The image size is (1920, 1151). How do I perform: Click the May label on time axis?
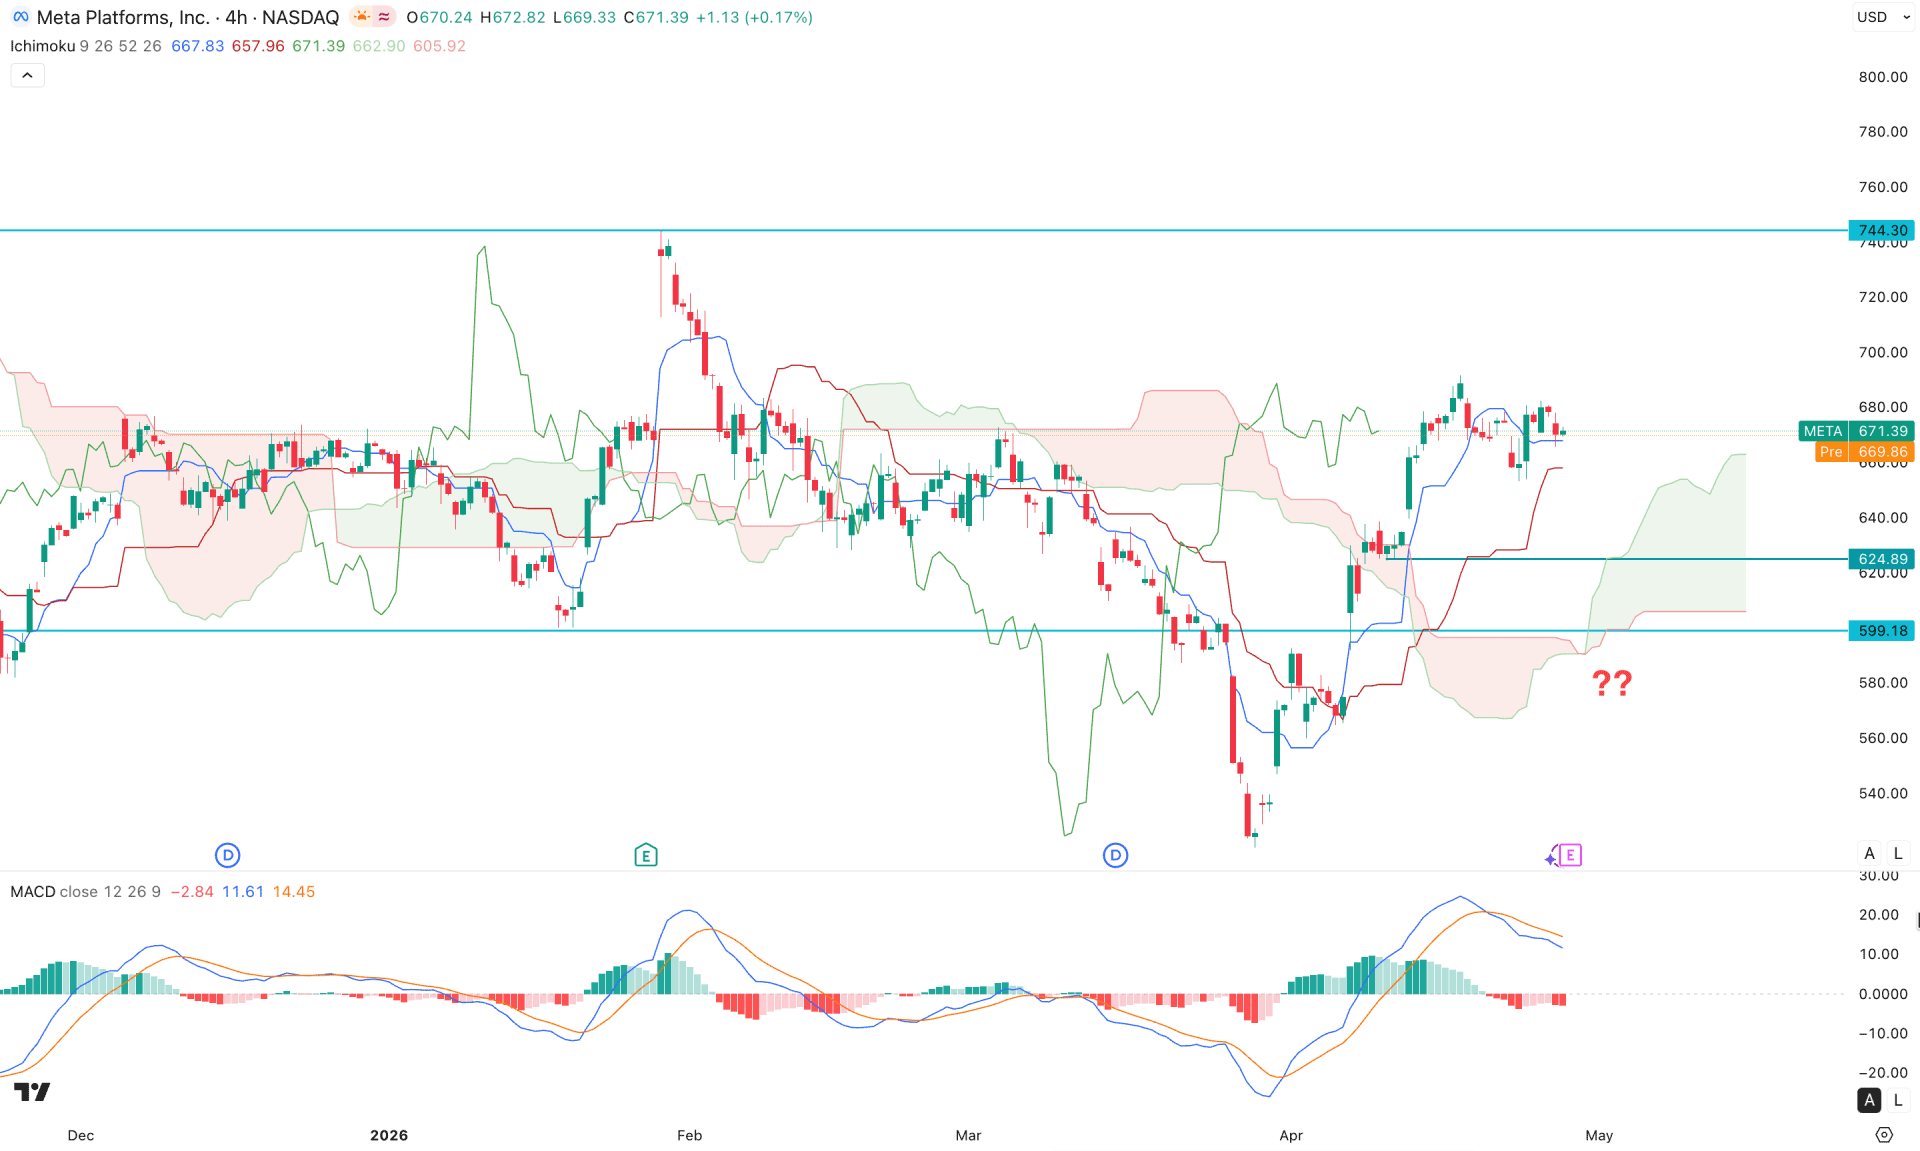coord(1599,1135)
